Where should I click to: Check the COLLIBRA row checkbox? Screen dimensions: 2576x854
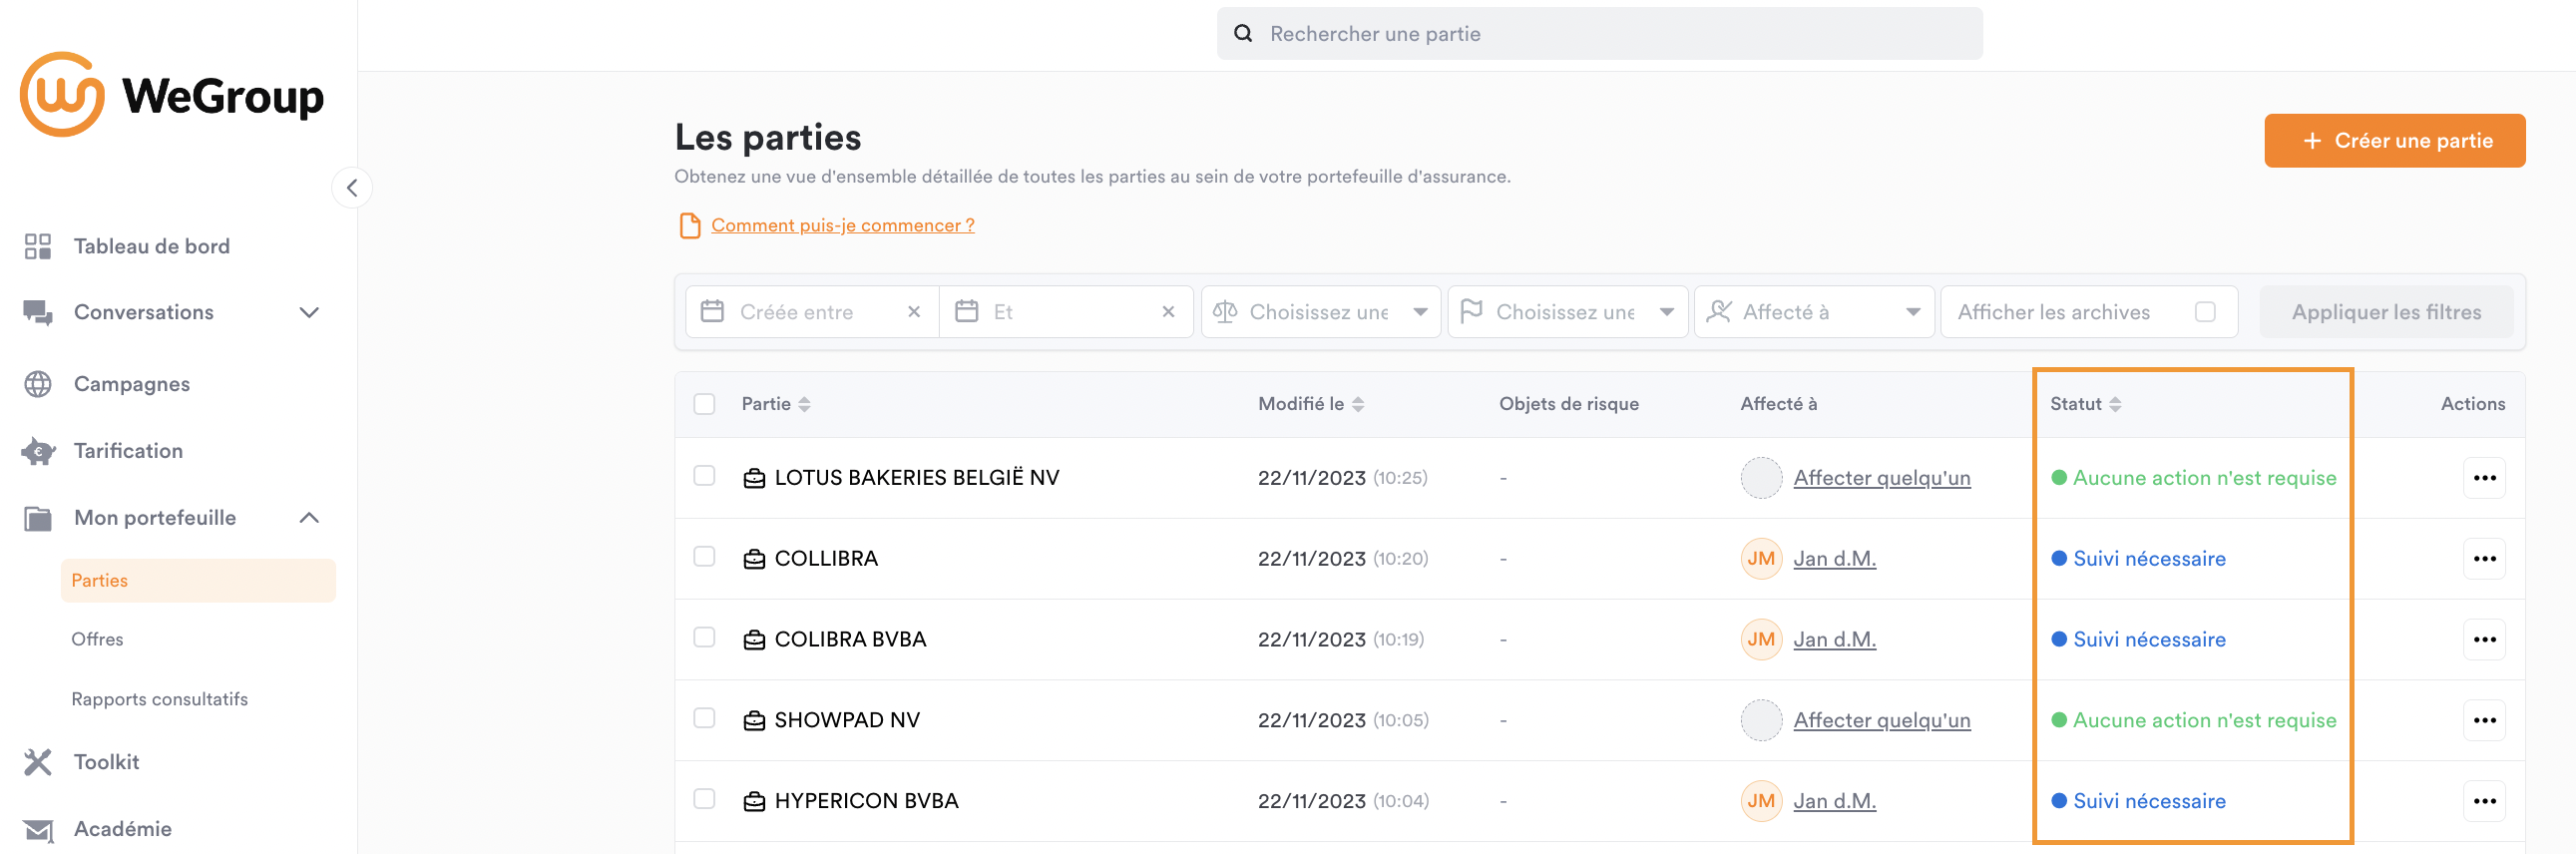pyautogui.click(x=705, y=557)
